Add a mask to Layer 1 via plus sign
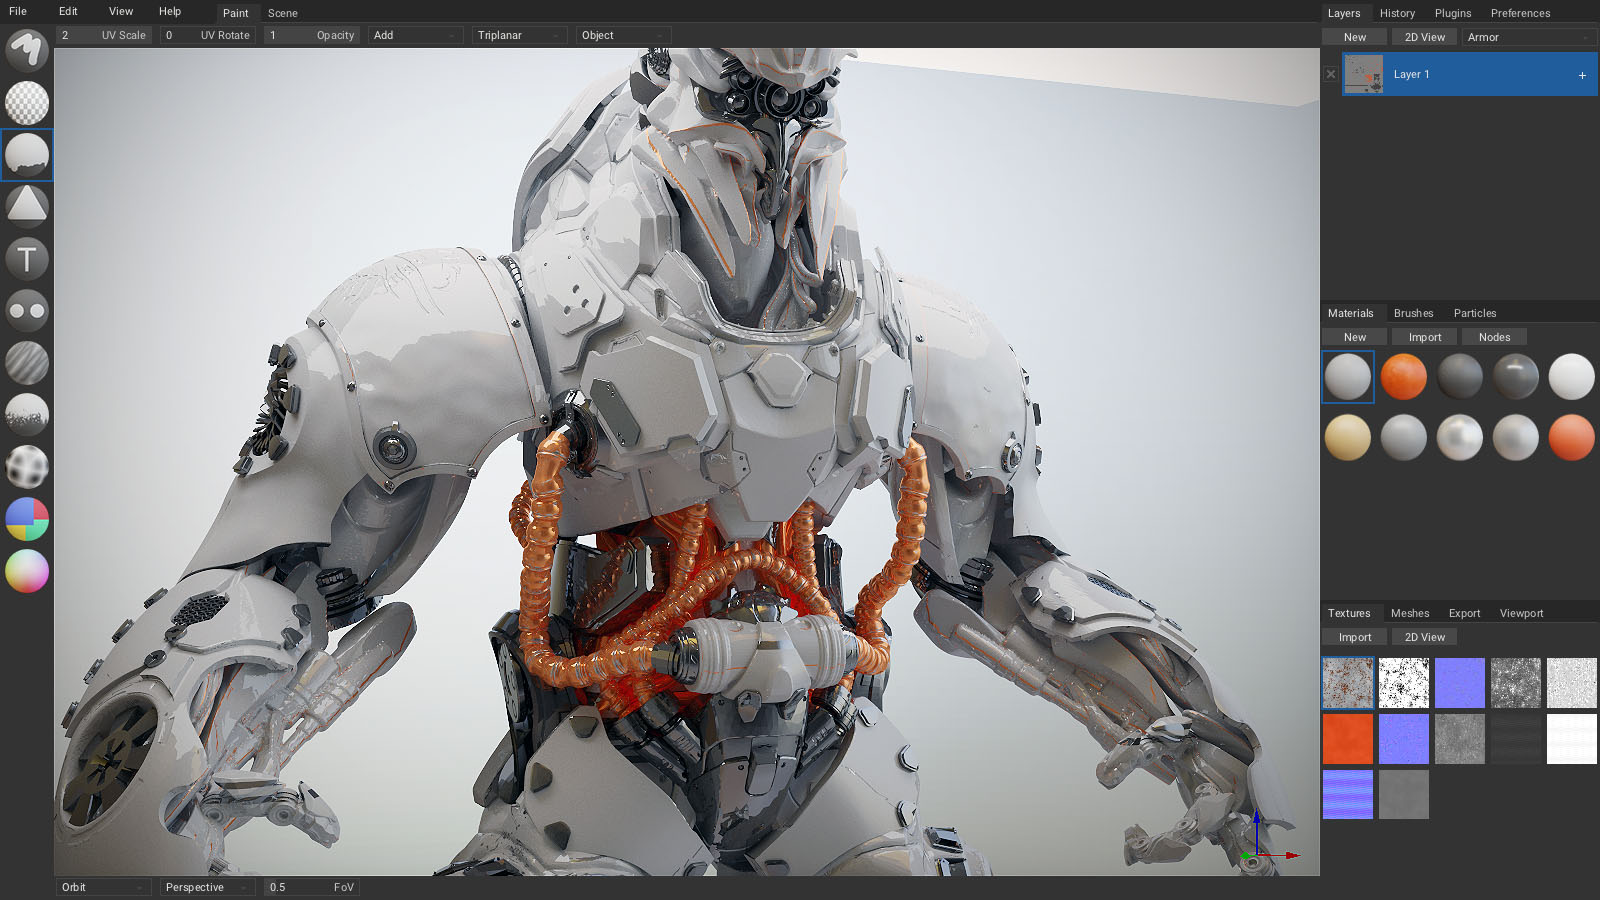1600x900 pixels. tap(1581, 74)
